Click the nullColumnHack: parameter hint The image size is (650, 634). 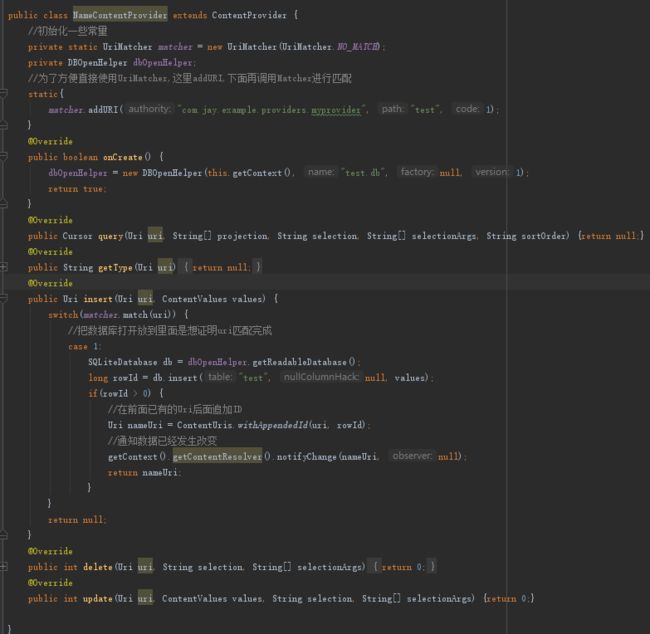point(321,377)
